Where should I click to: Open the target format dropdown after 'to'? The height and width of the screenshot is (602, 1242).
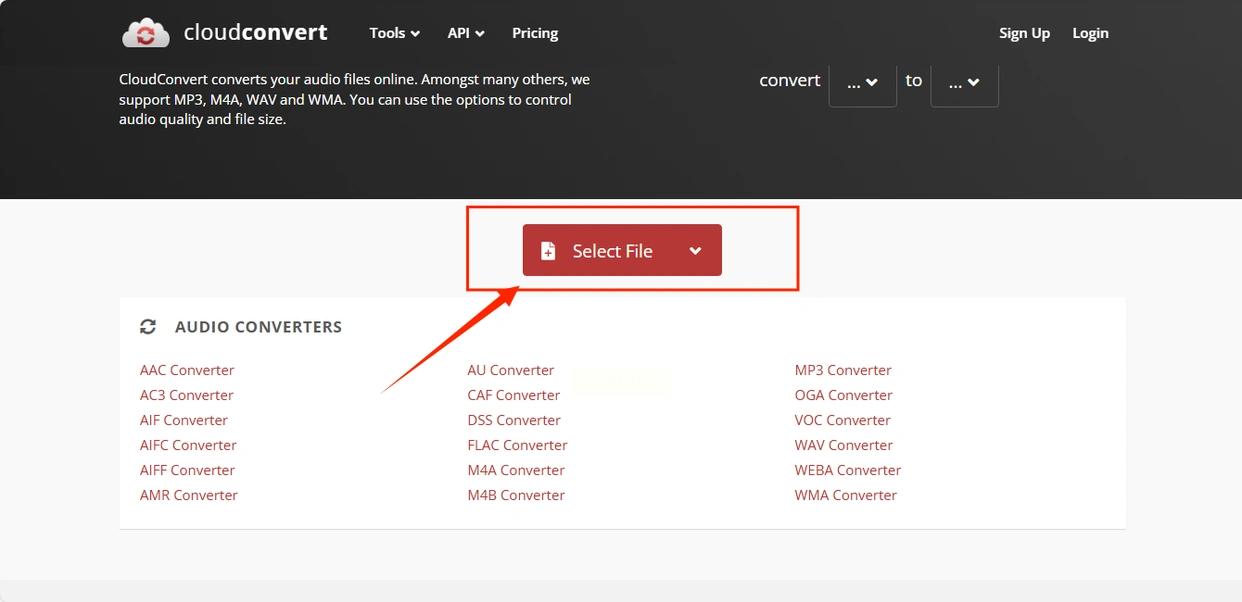point(964,83)
